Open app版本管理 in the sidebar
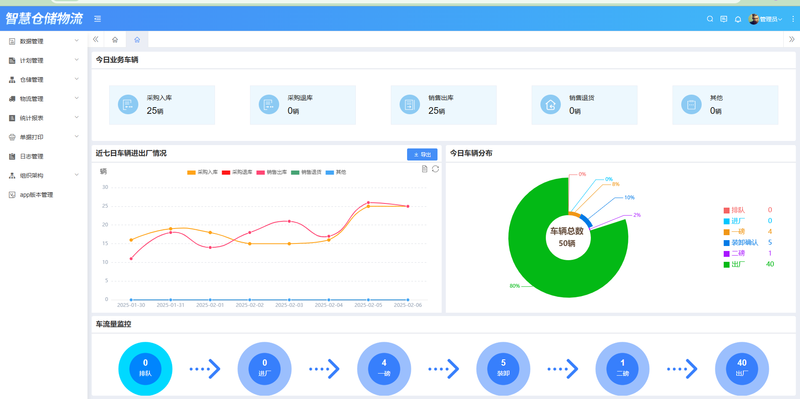800x399 pixels. pyautogui.click(x=44, y=194)
